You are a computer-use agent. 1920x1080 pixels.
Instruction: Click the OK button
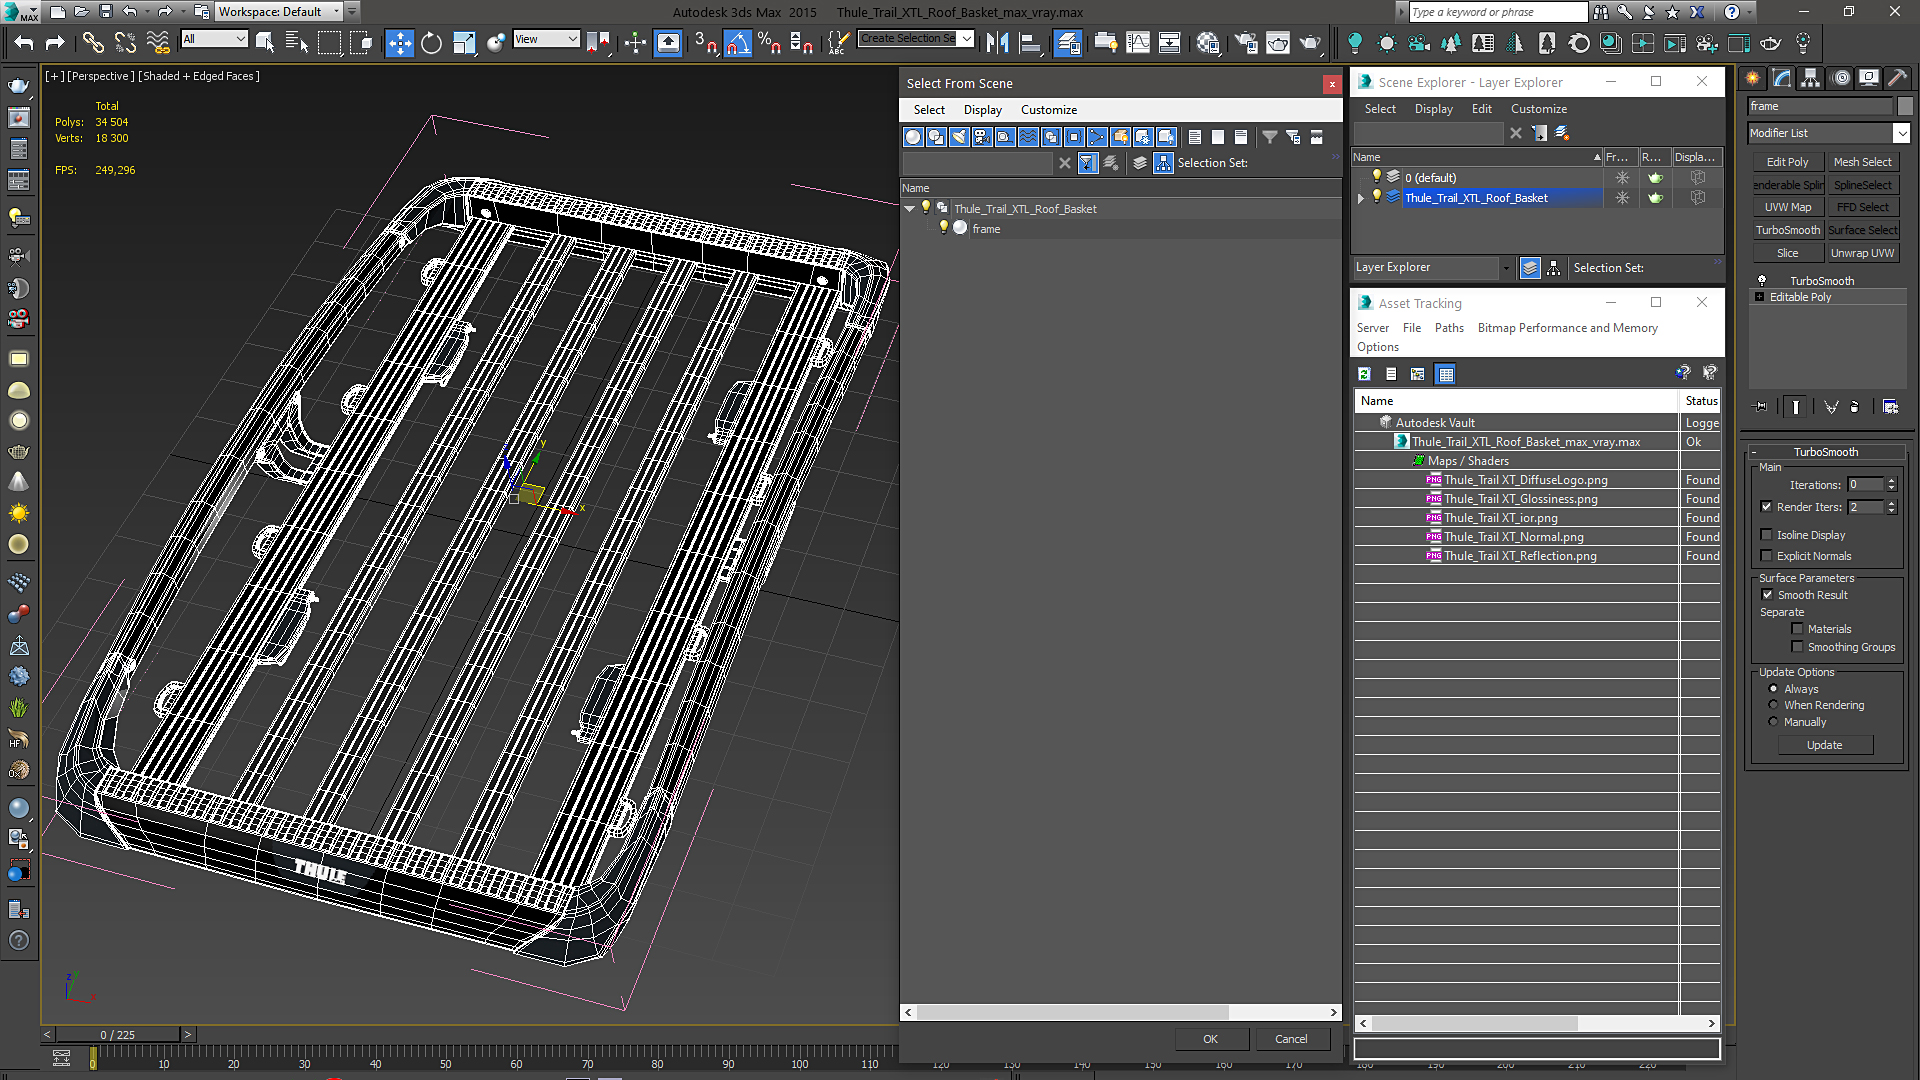click(1210, 1039)
